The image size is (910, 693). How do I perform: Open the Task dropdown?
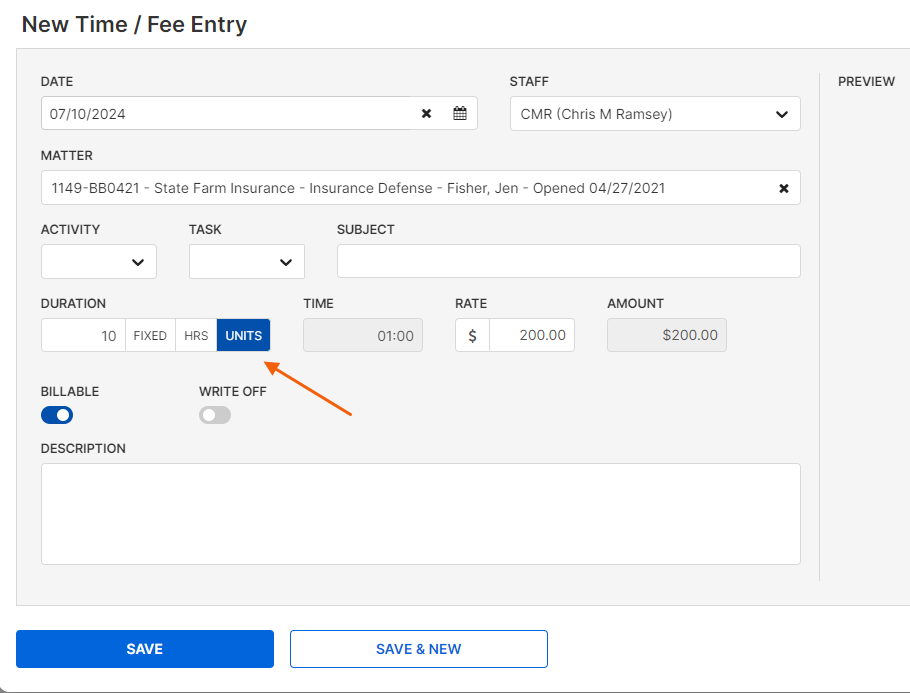pyautogui.click(x=247, y=262)
